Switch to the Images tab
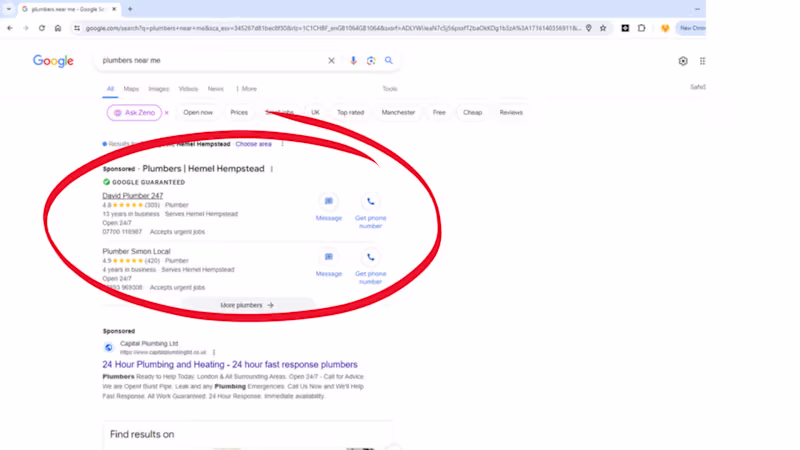This screenshot has height=450, width=800. pyautogui.click(x=159, y=89)
